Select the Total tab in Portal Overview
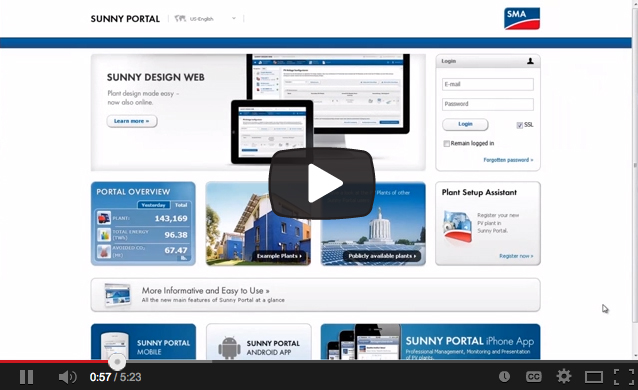Viewport: 638px width, 390px height. click(x=181, y=205)
